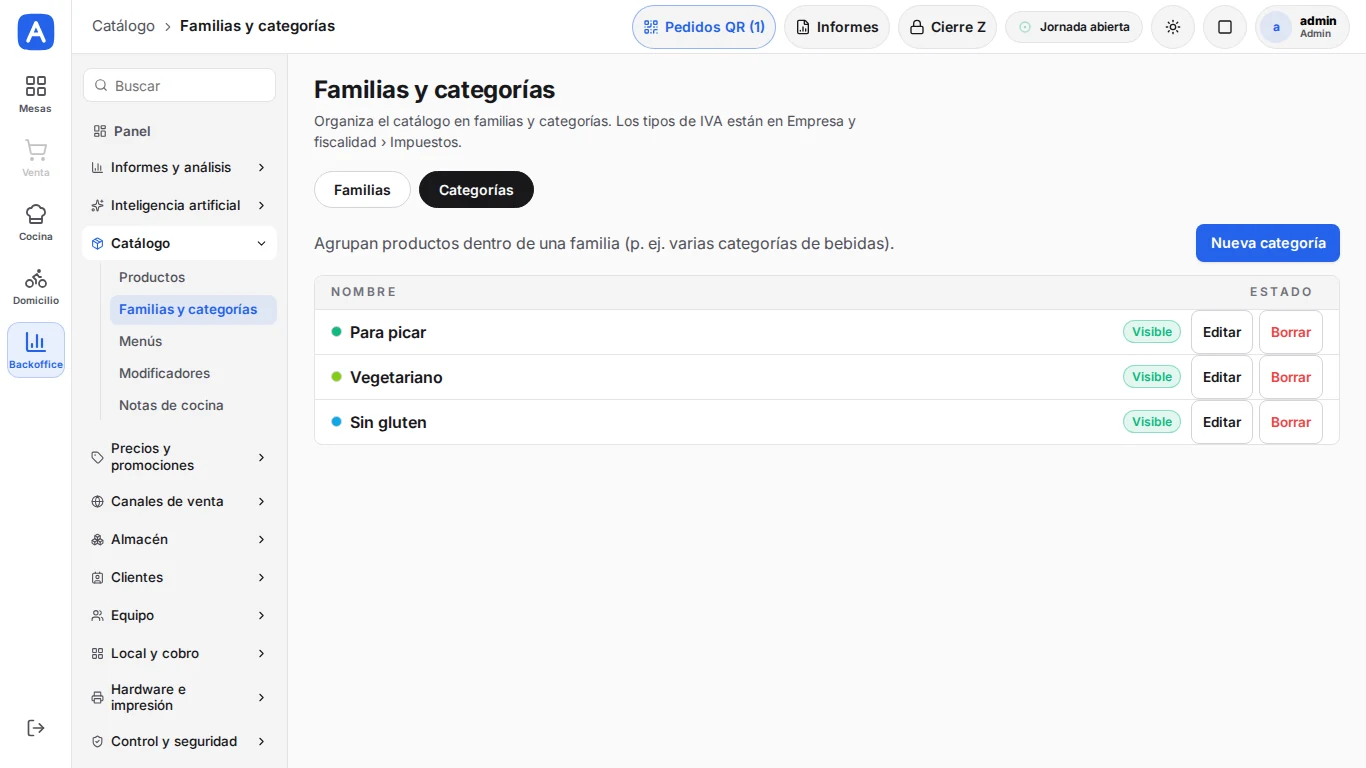Expand Clientes section

[179, 577]
